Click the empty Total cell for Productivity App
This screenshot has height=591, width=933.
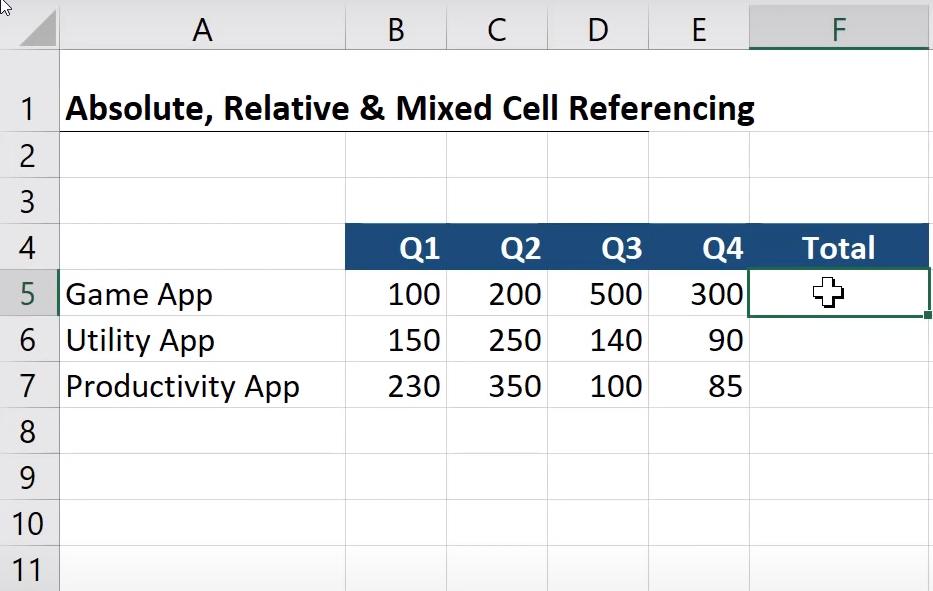(x=839, y=385)
